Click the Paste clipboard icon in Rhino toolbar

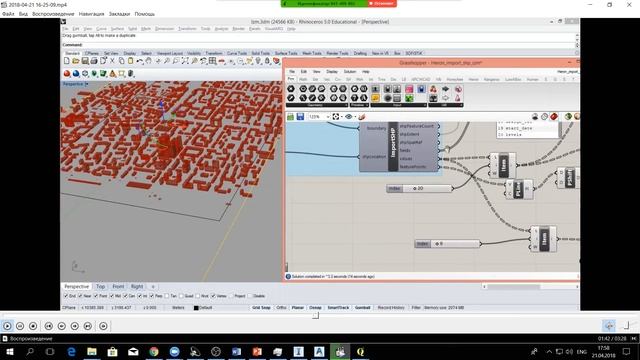pyautogui.click(x=130, y=61)
